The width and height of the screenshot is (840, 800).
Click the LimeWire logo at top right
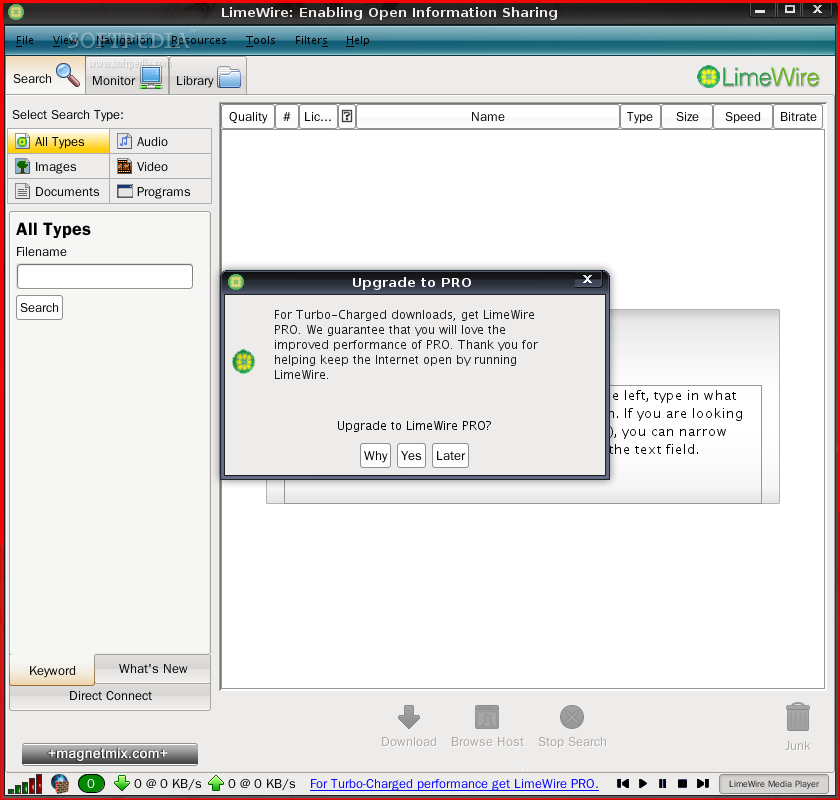(x=758, y=77)
